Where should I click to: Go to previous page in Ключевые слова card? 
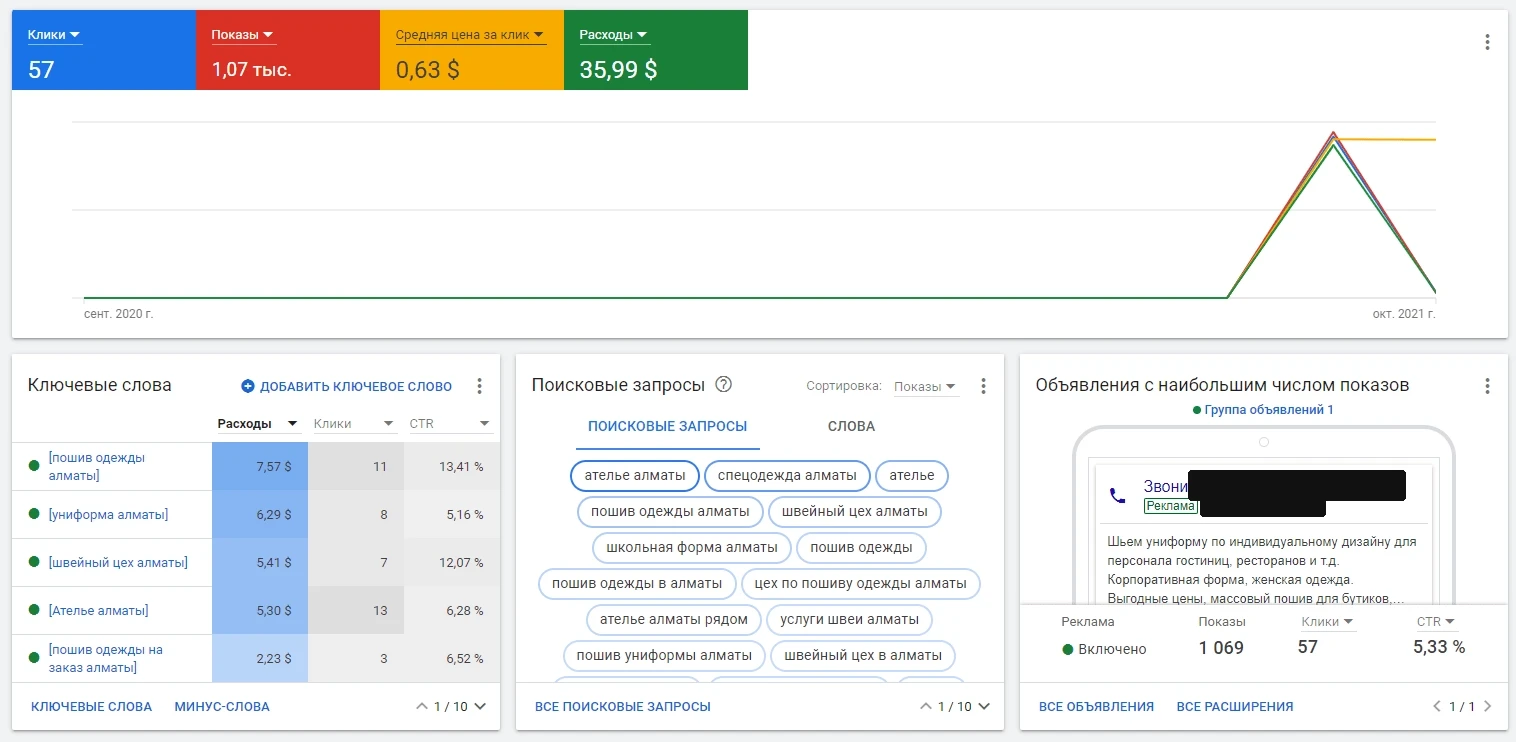point(422,706)
